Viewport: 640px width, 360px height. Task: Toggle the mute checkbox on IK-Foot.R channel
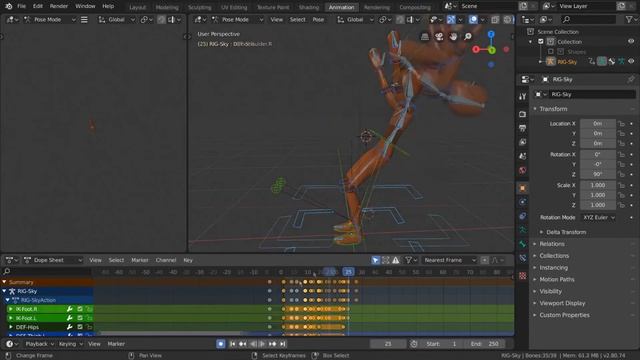point(80,309)
